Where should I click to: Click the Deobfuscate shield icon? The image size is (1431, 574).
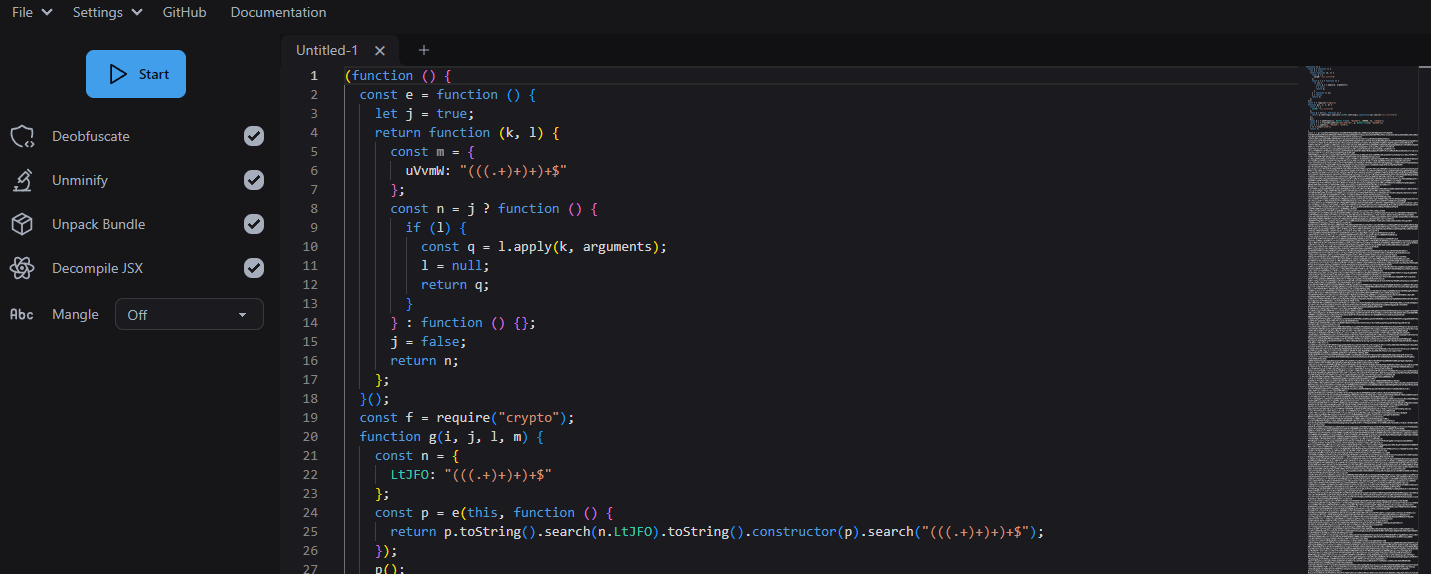(x=22, y=137)
